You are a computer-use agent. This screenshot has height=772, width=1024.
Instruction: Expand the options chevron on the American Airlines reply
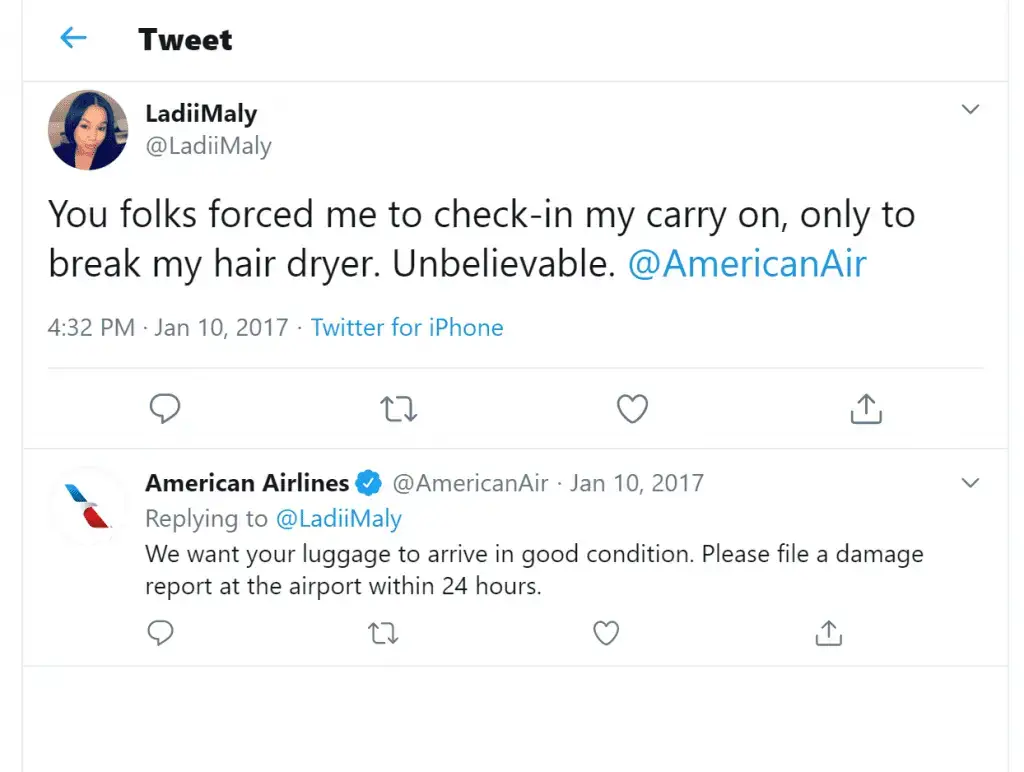point(970,484)
